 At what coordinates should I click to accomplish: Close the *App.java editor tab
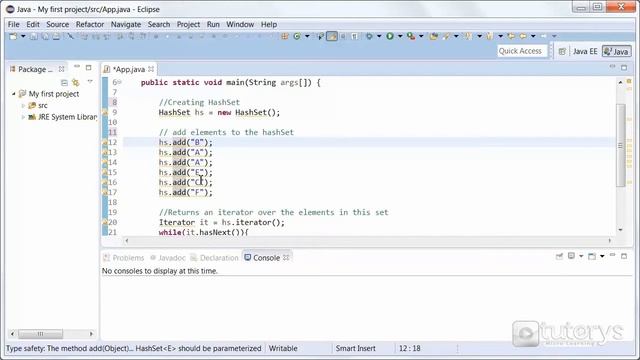click(151, 69)
